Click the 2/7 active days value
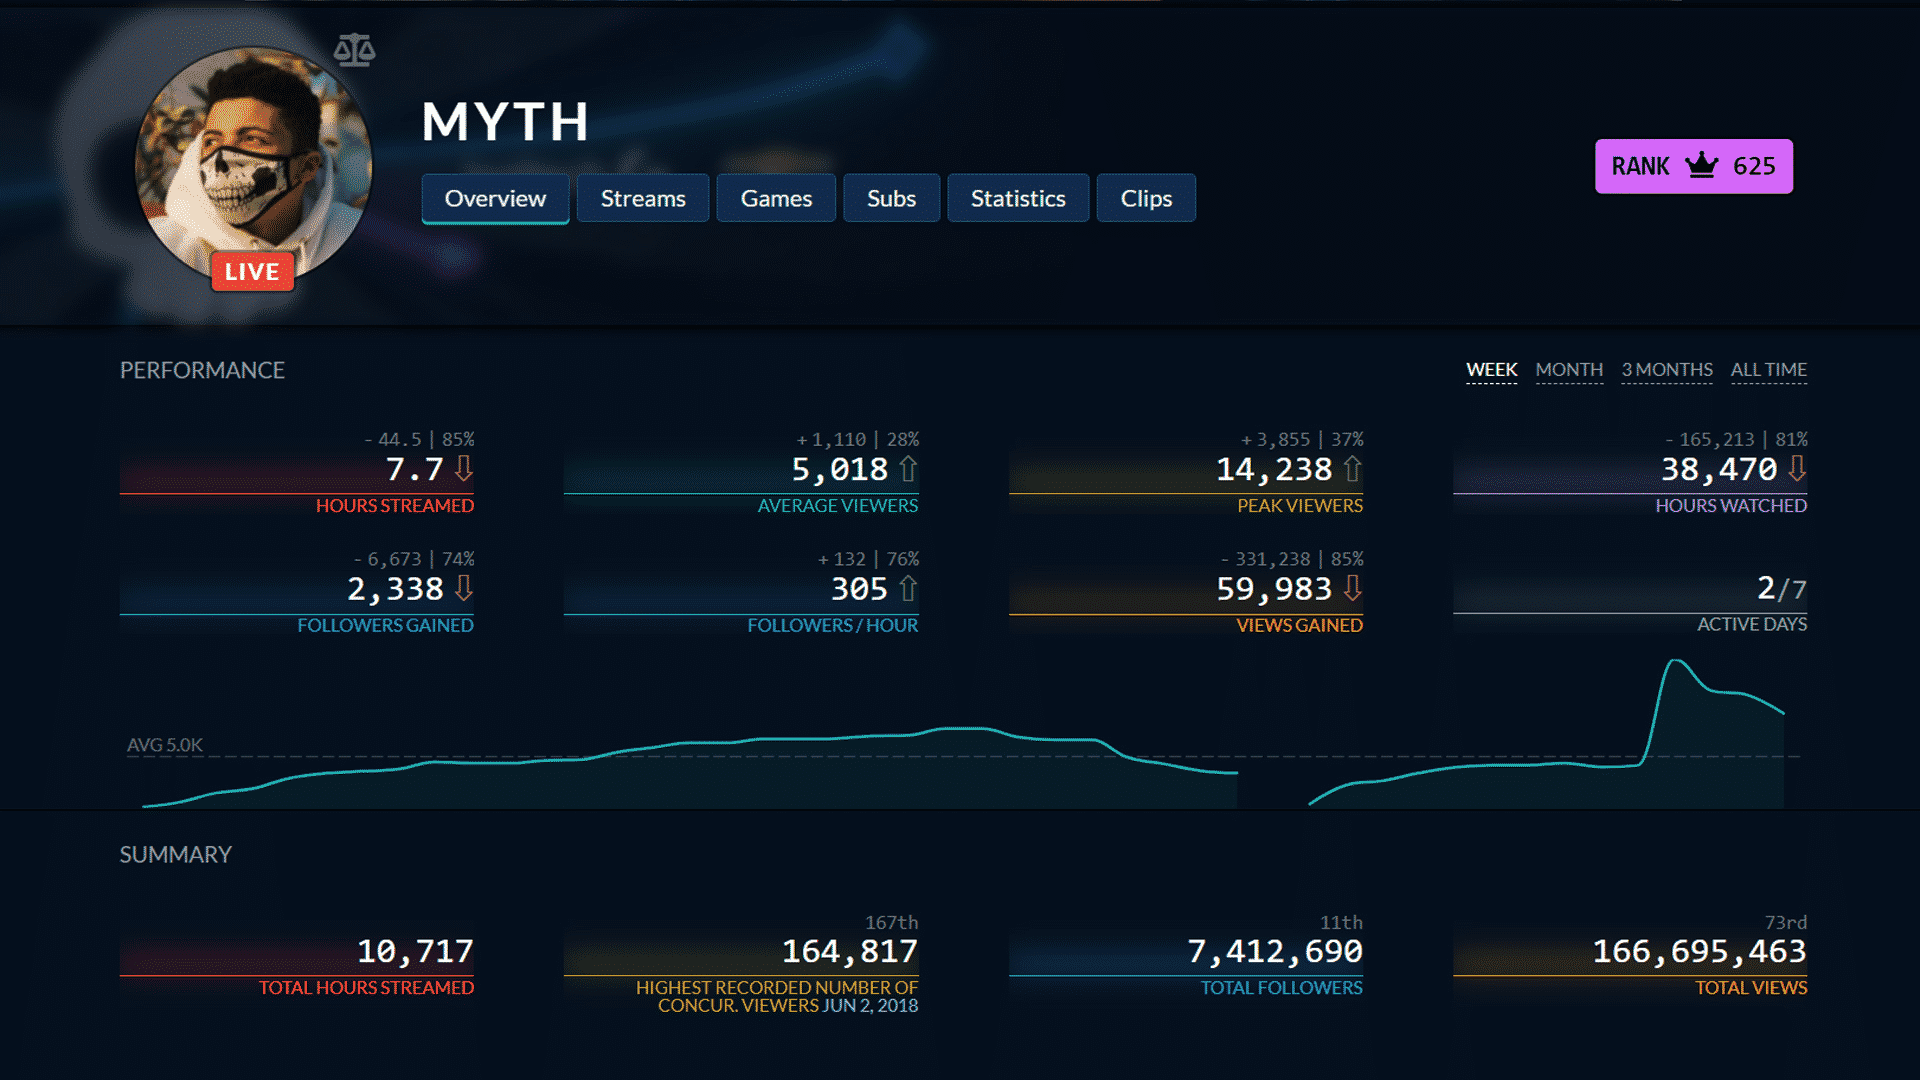The image size is (1920, 1080). pos(1782,588)
